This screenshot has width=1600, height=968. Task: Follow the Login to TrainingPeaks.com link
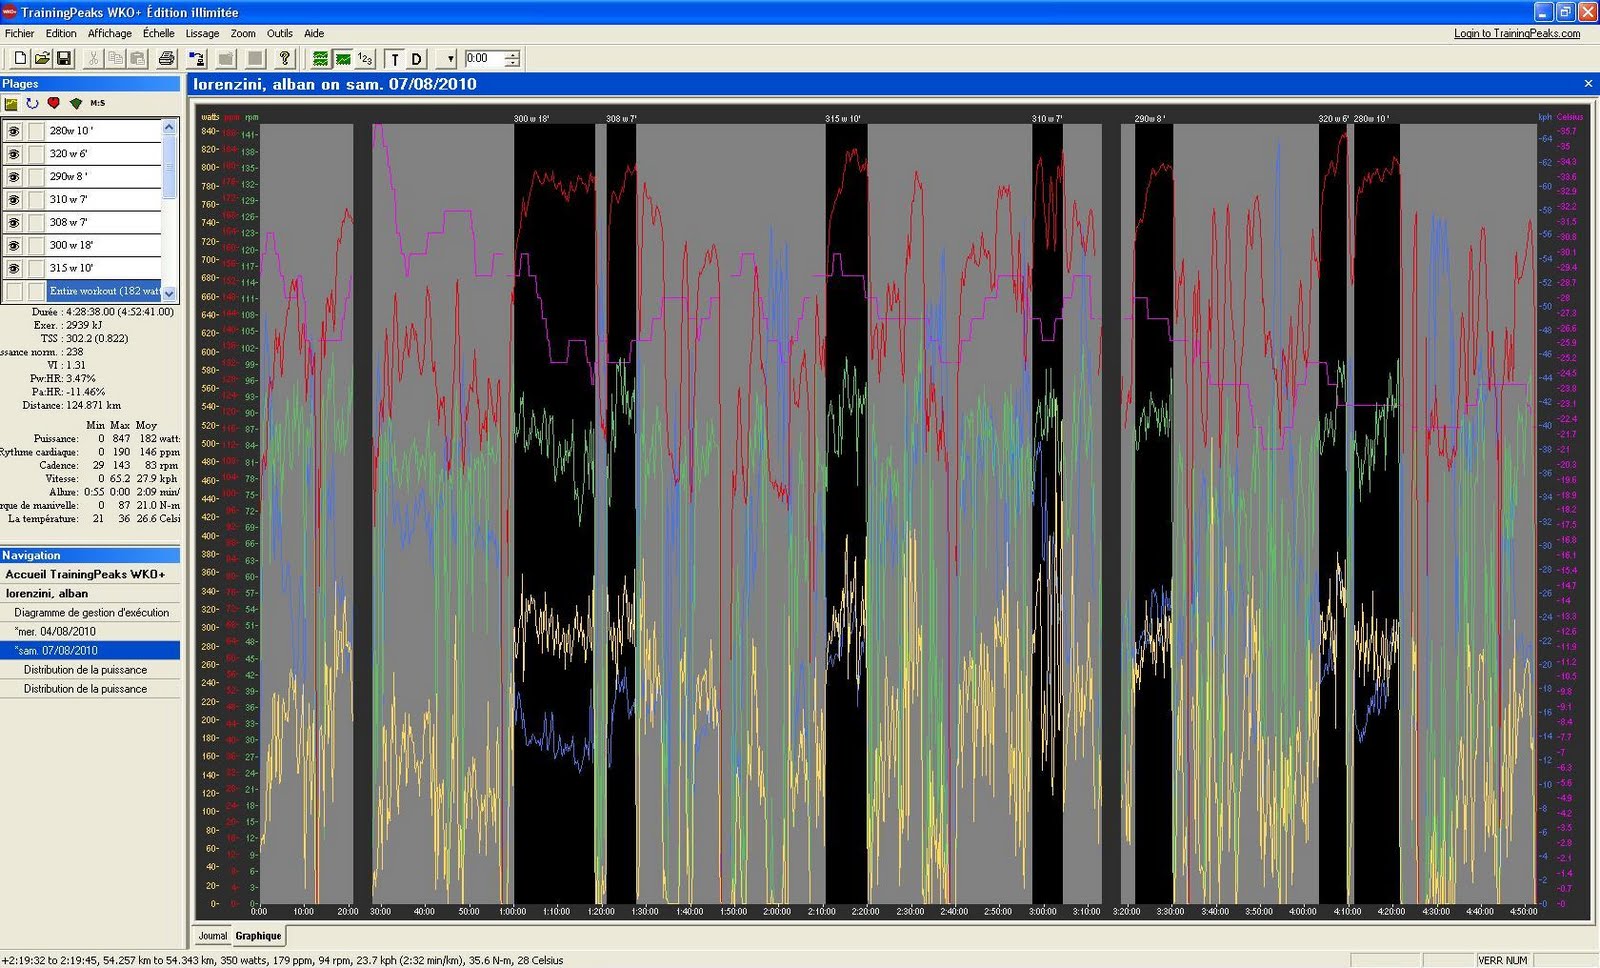(x=1517, y=33)
